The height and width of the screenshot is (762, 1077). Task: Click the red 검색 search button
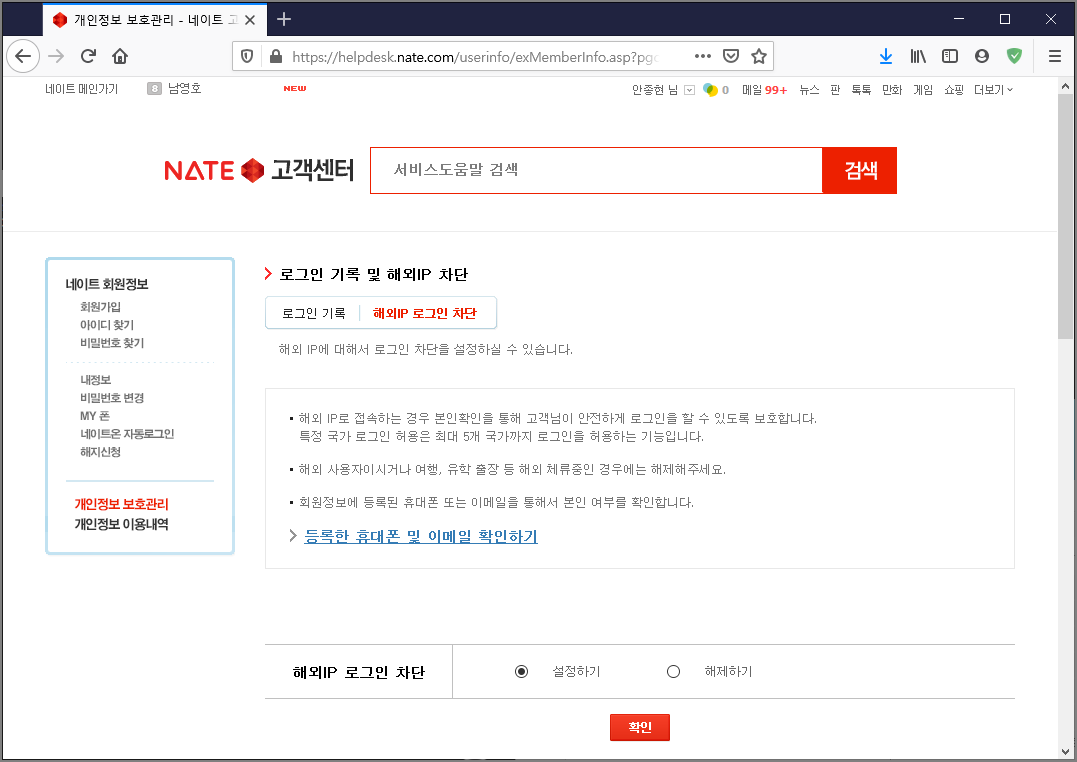[x=859, y=170]
